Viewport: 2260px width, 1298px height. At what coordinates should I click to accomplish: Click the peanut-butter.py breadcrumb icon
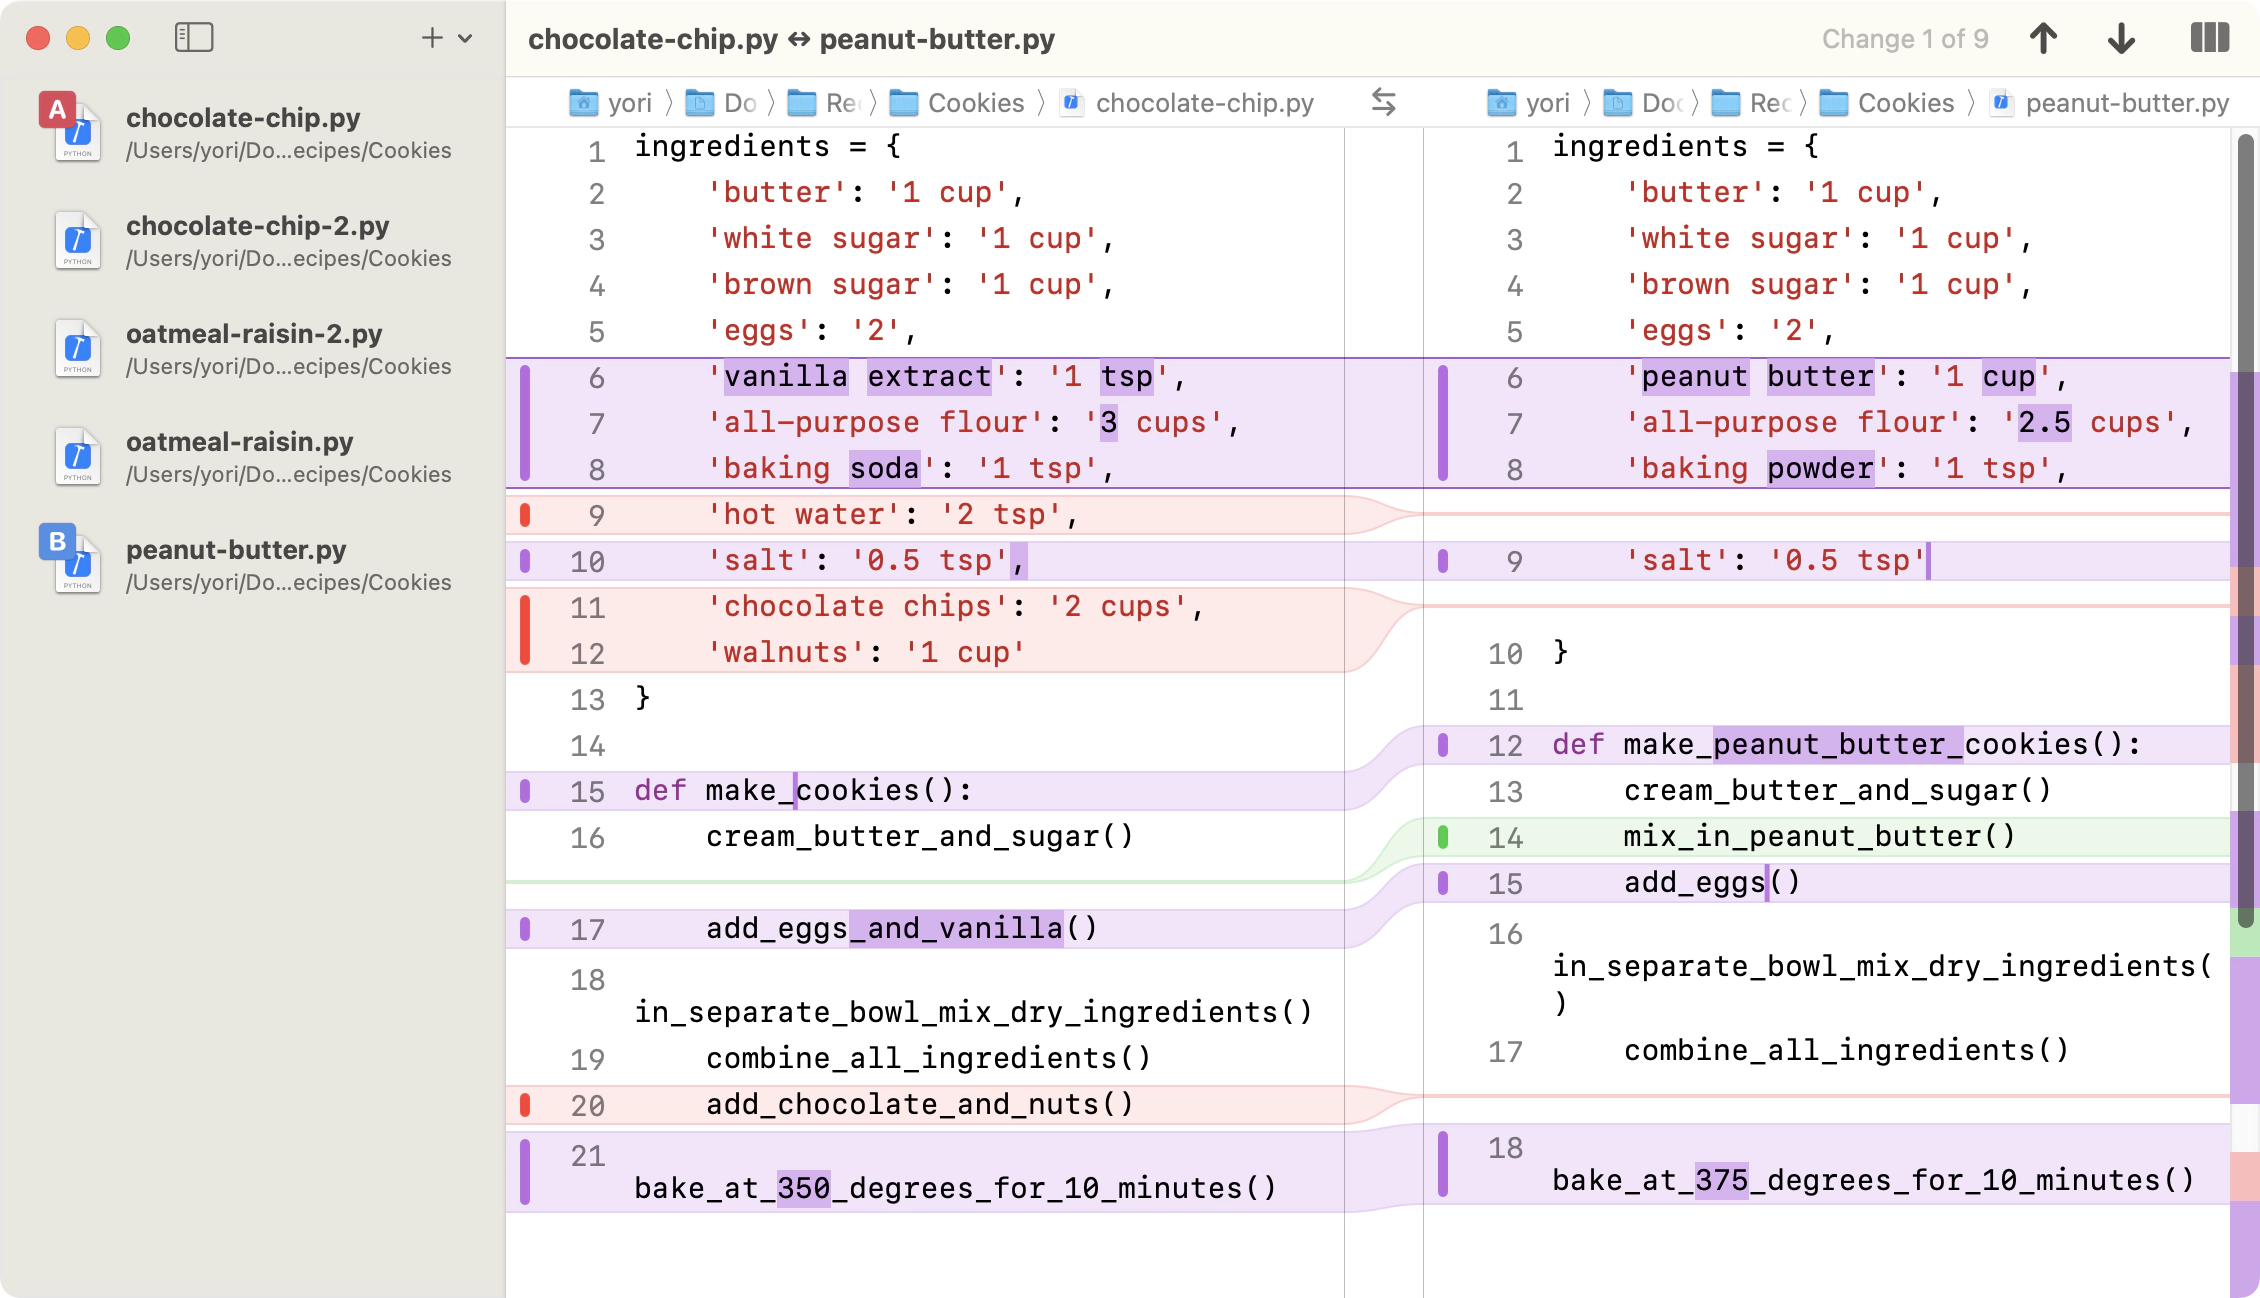(x=2004, y=102)
